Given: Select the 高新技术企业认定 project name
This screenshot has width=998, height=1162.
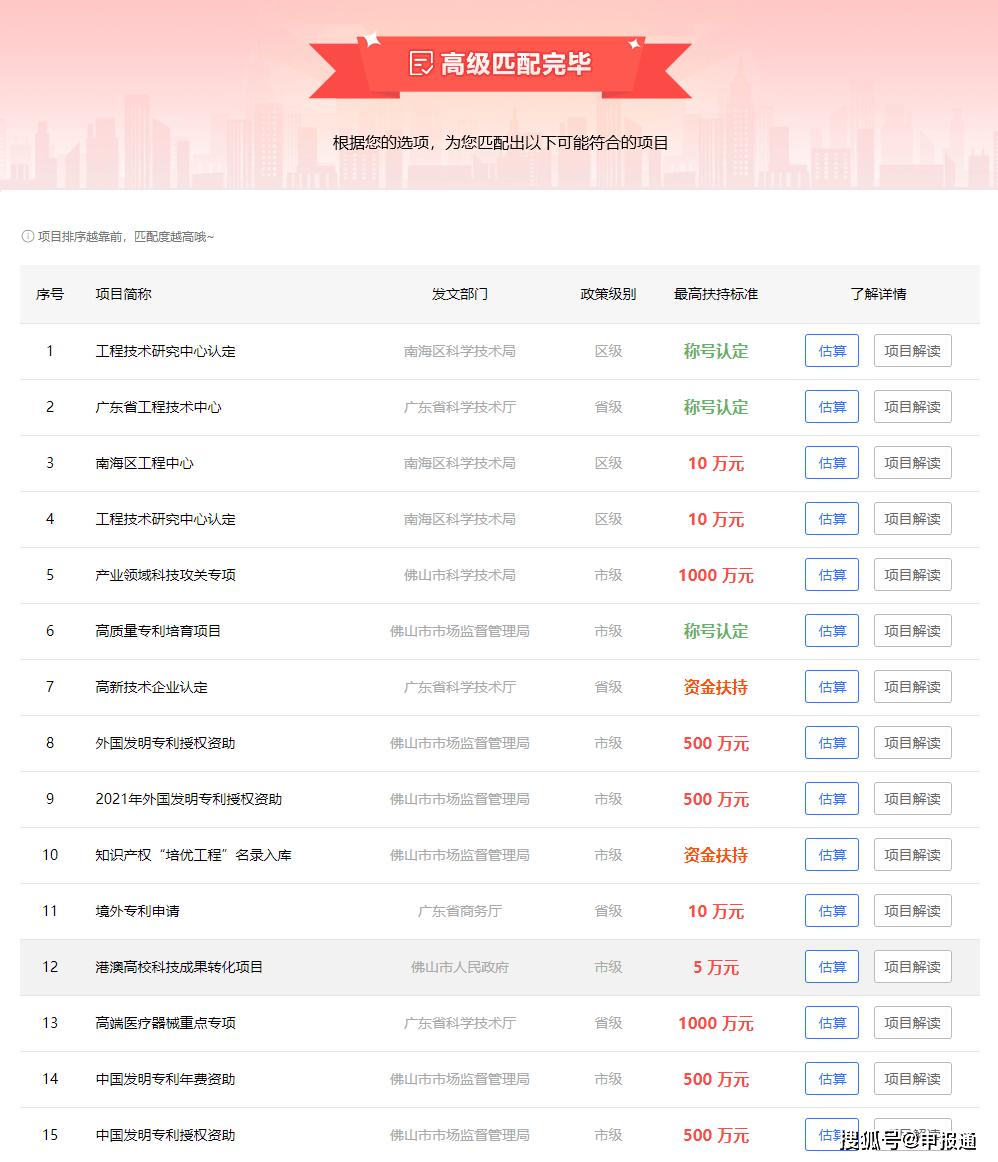Looking at the screenshot, I should pos(151,687).
